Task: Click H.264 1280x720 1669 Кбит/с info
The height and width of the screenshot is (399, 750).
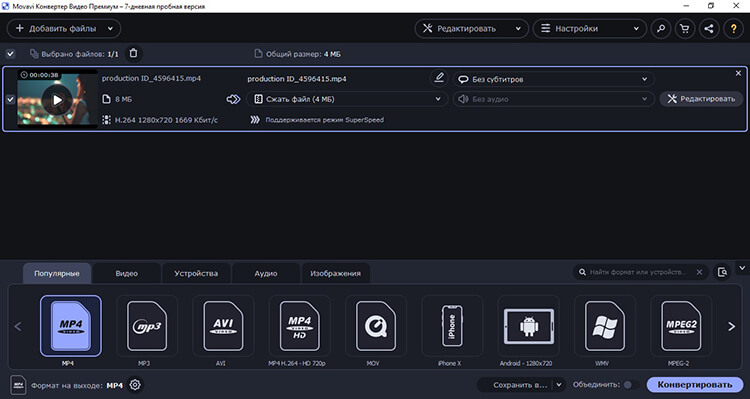Action: coord(166,120)
